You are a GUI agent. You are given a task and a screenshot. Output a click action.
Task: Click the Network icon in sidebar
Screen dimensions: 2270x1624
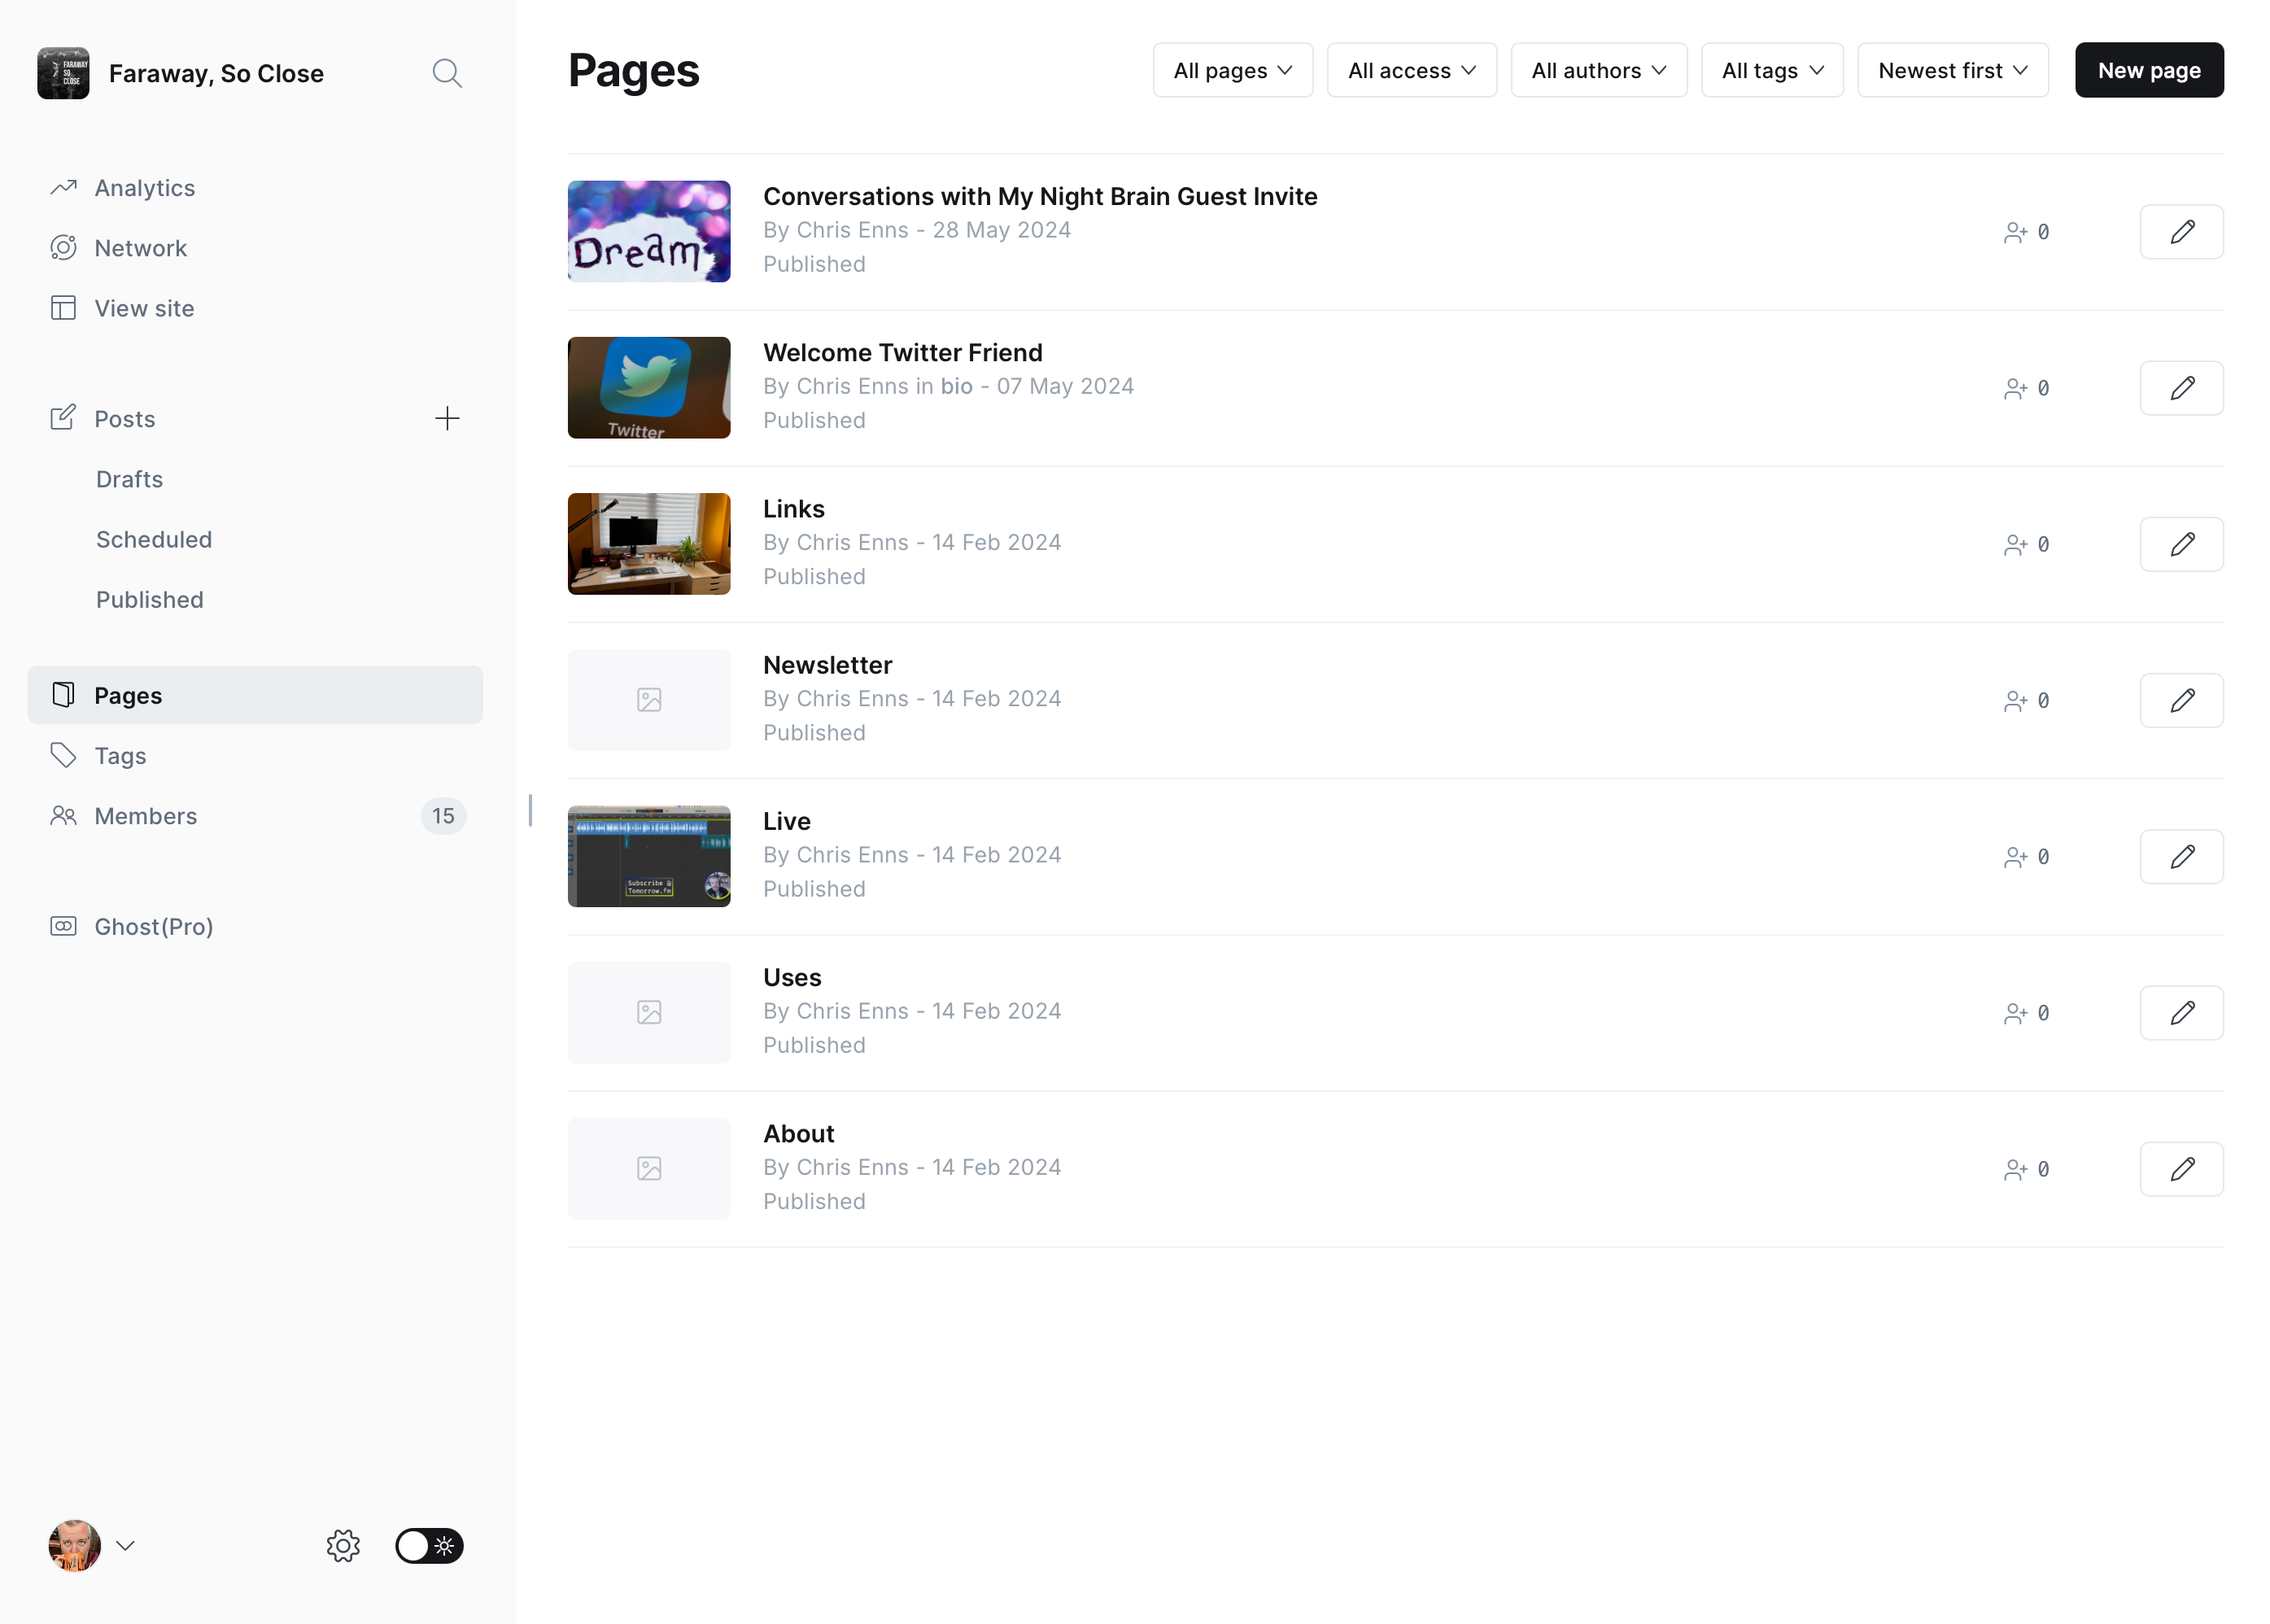(64, 248)
